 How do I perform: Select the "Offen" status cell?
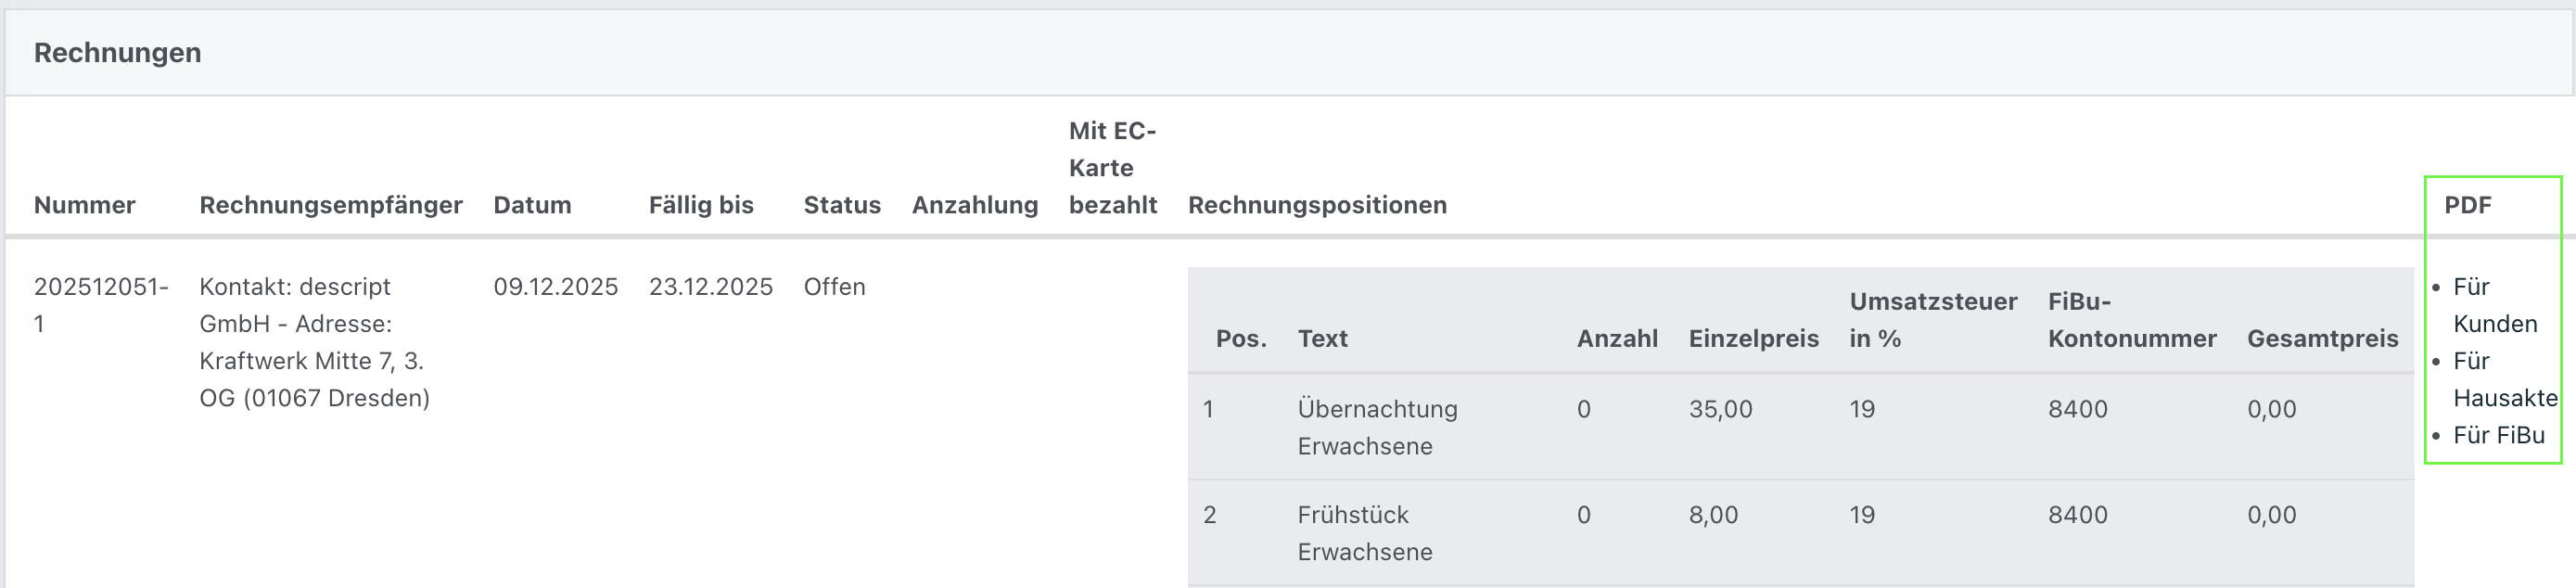835,286
